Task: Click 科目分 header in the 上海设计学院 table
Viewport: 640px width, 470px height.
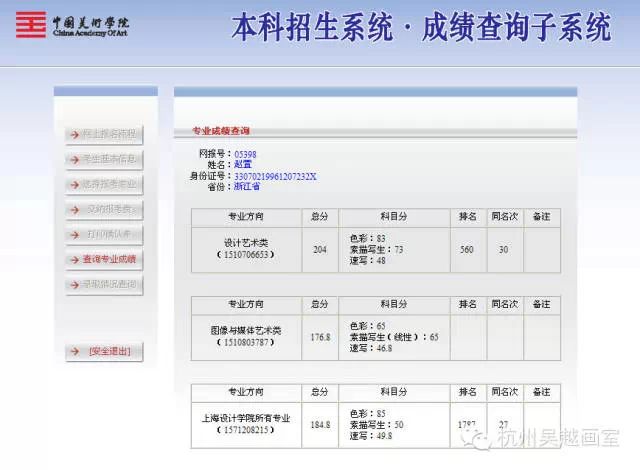Action: [394, 392]
